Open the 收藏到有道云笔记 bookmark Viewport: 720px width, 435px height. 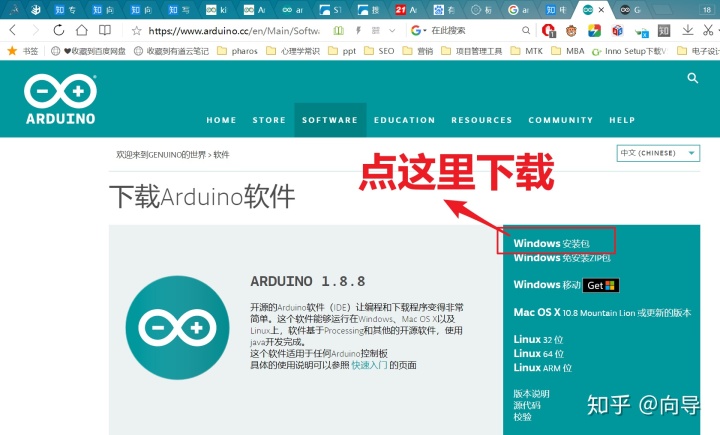[x=171, y=51]
